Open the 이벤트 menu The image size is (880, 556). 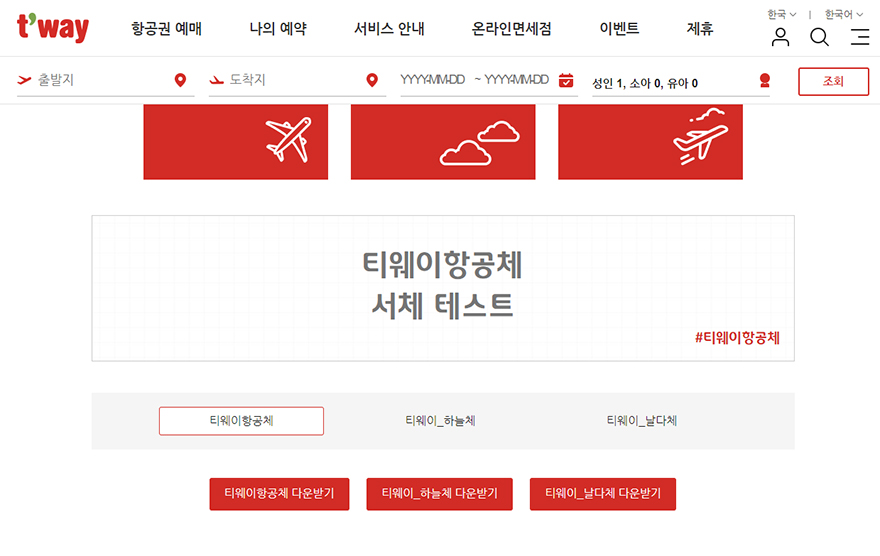(x=619, y=29)
